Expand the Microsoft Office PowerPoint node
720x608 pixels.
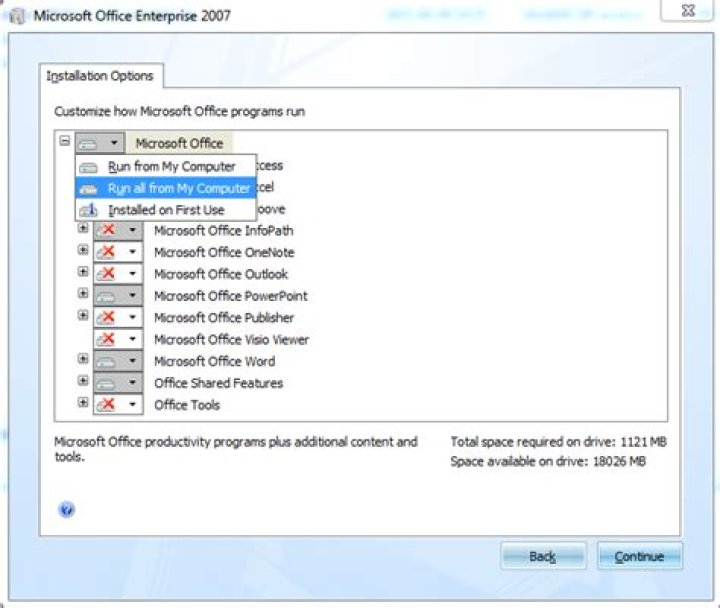tap(83, 293)
